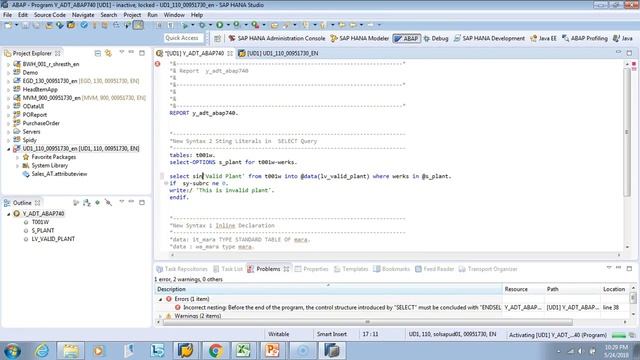Open PowerPoint from the taskbar
640x360 pixels.
[x=272, y=351]
